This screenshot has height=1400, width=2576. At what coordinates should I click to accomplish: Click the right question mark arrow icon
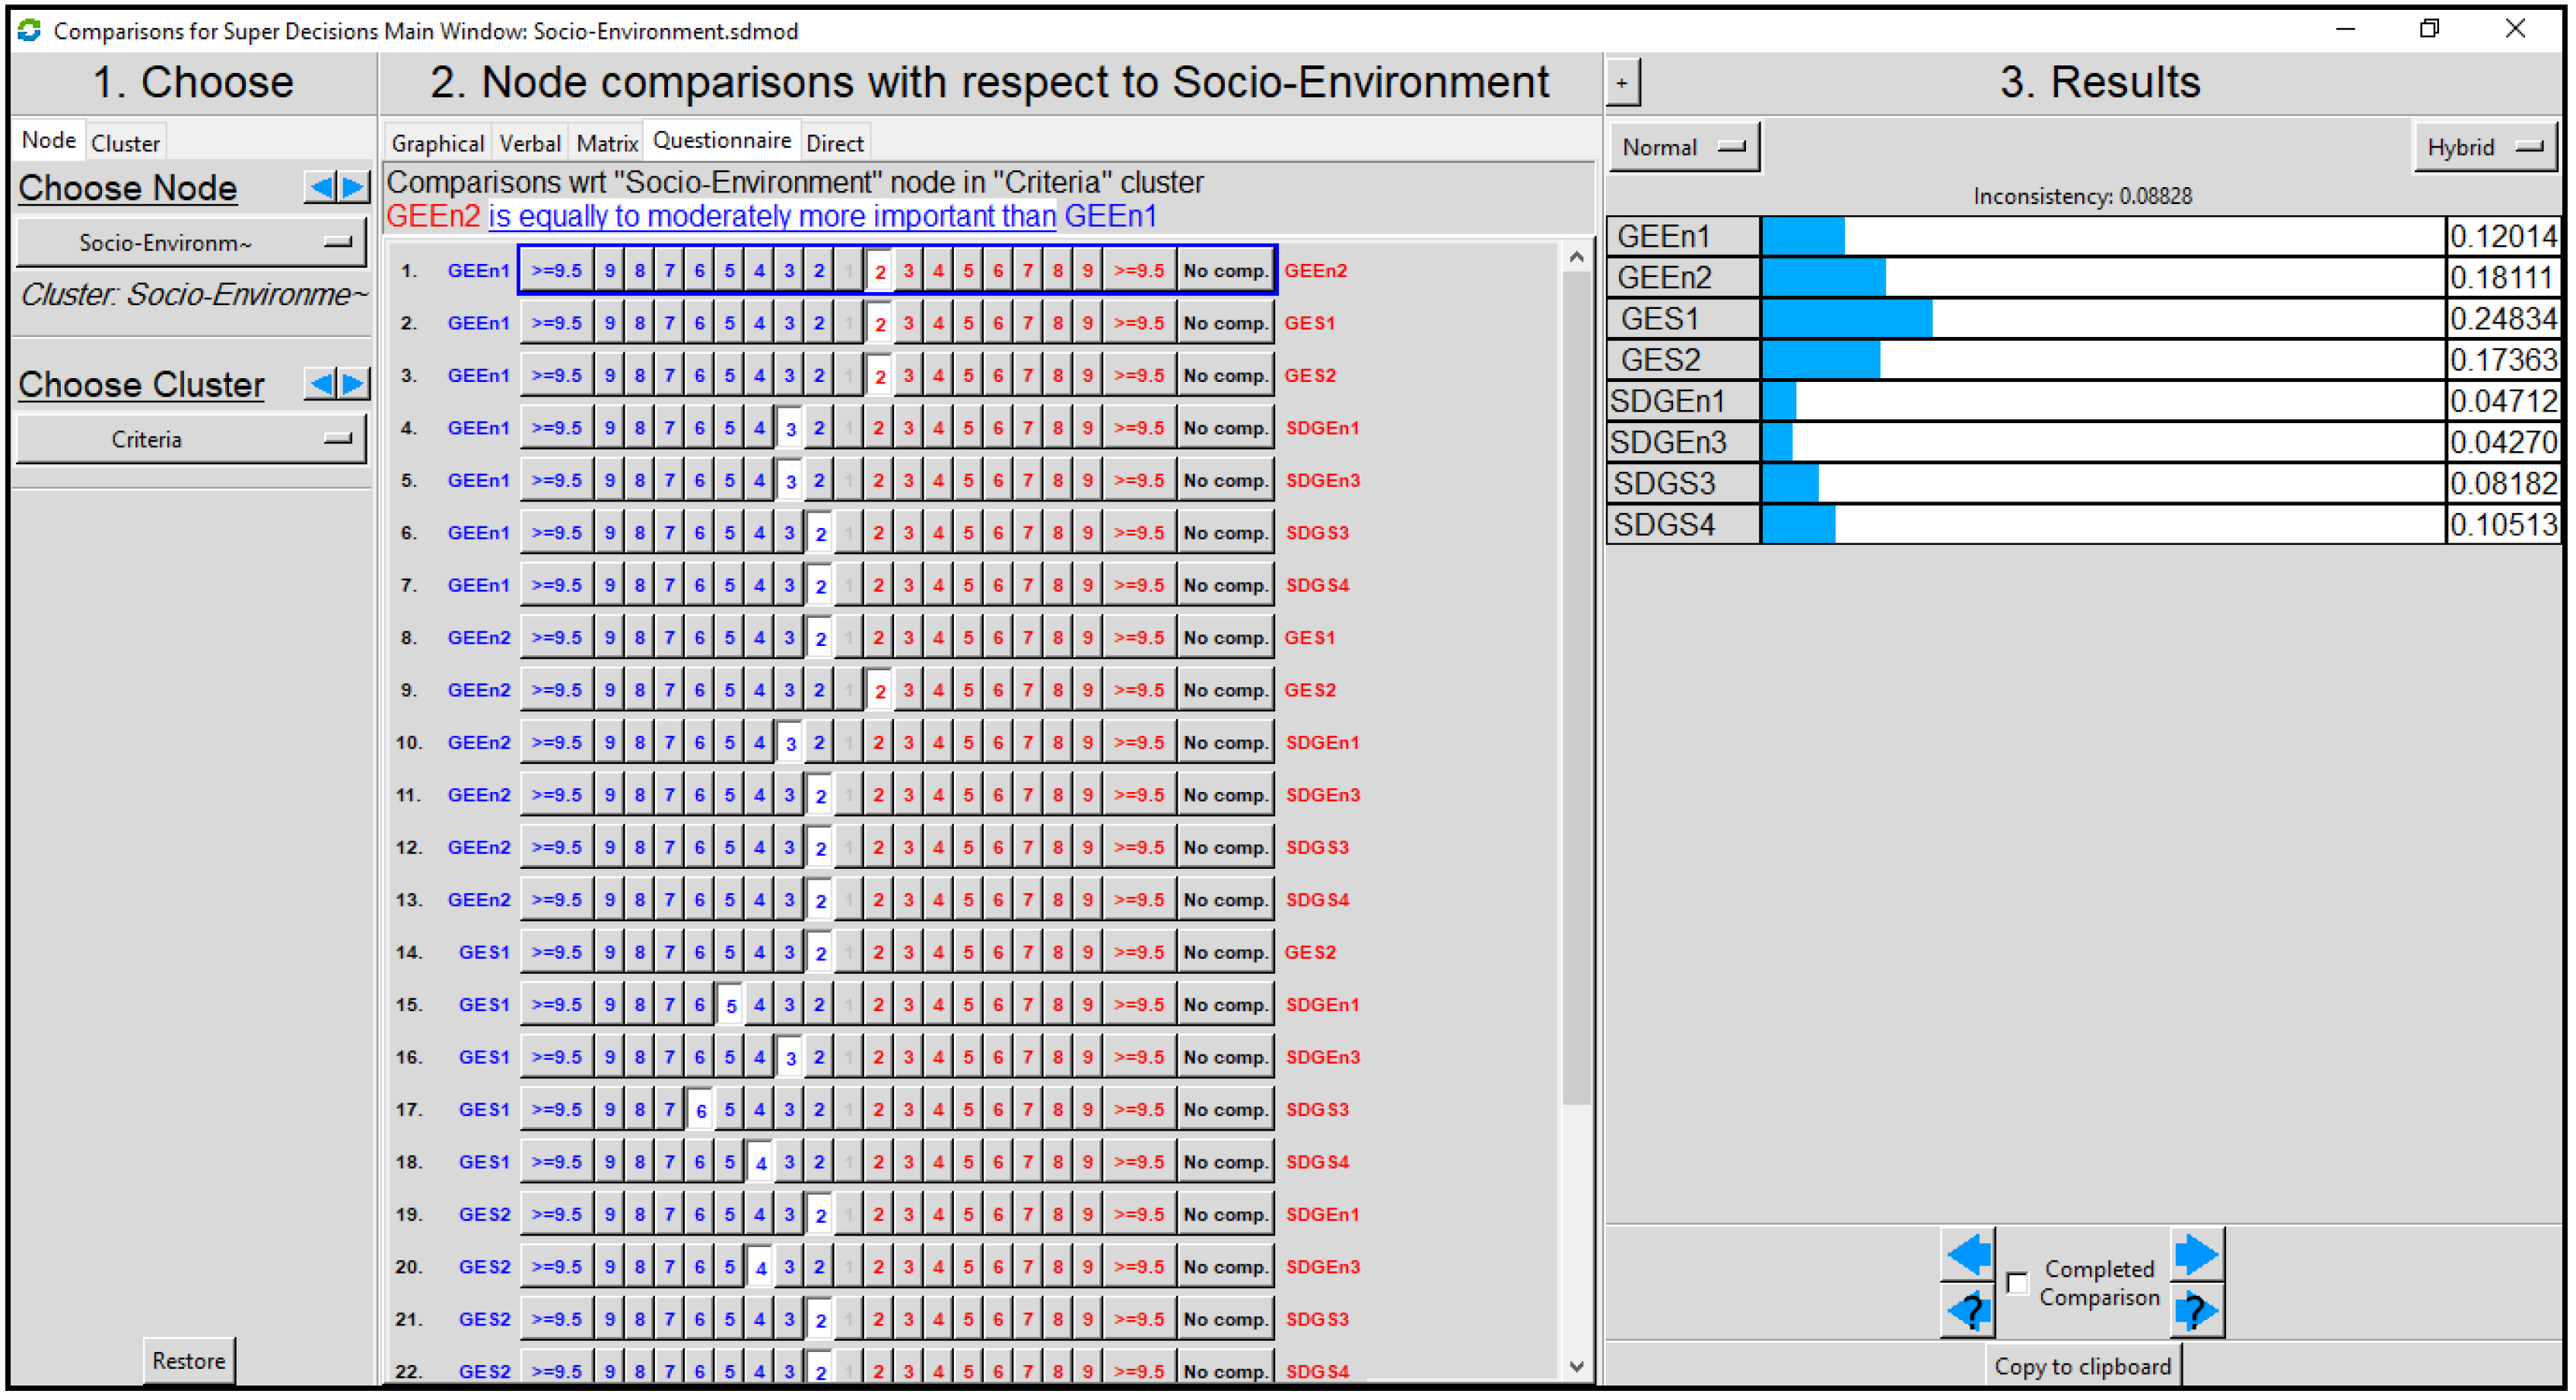pyautogui.click(x=2196, y=1311)
